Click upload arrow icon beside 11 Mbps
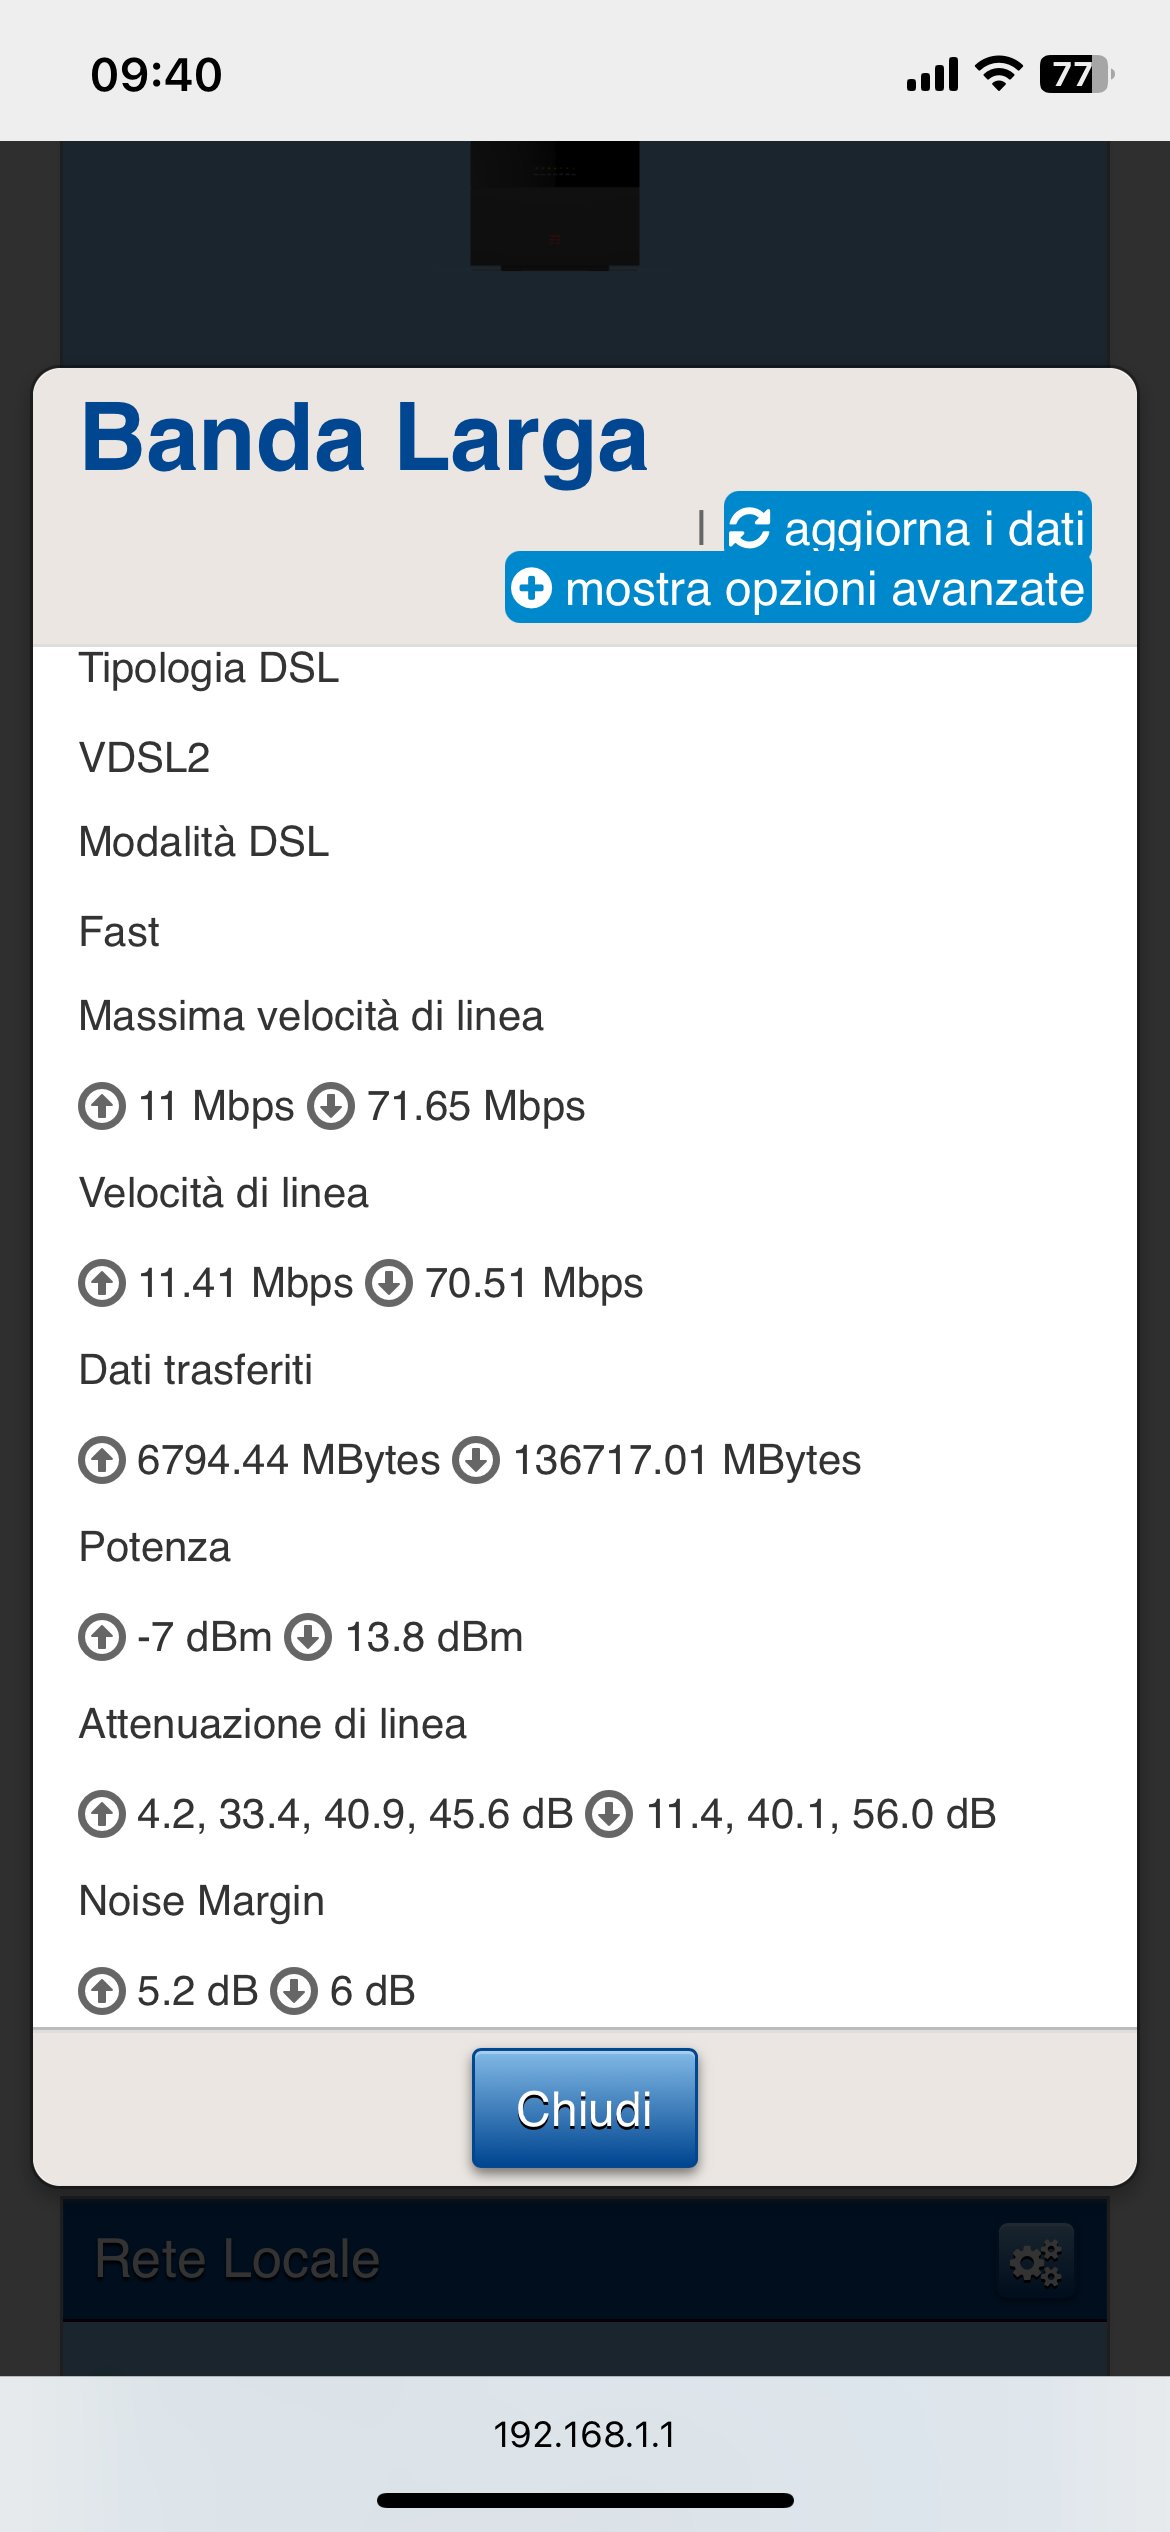 click(x=102, y=1106)
